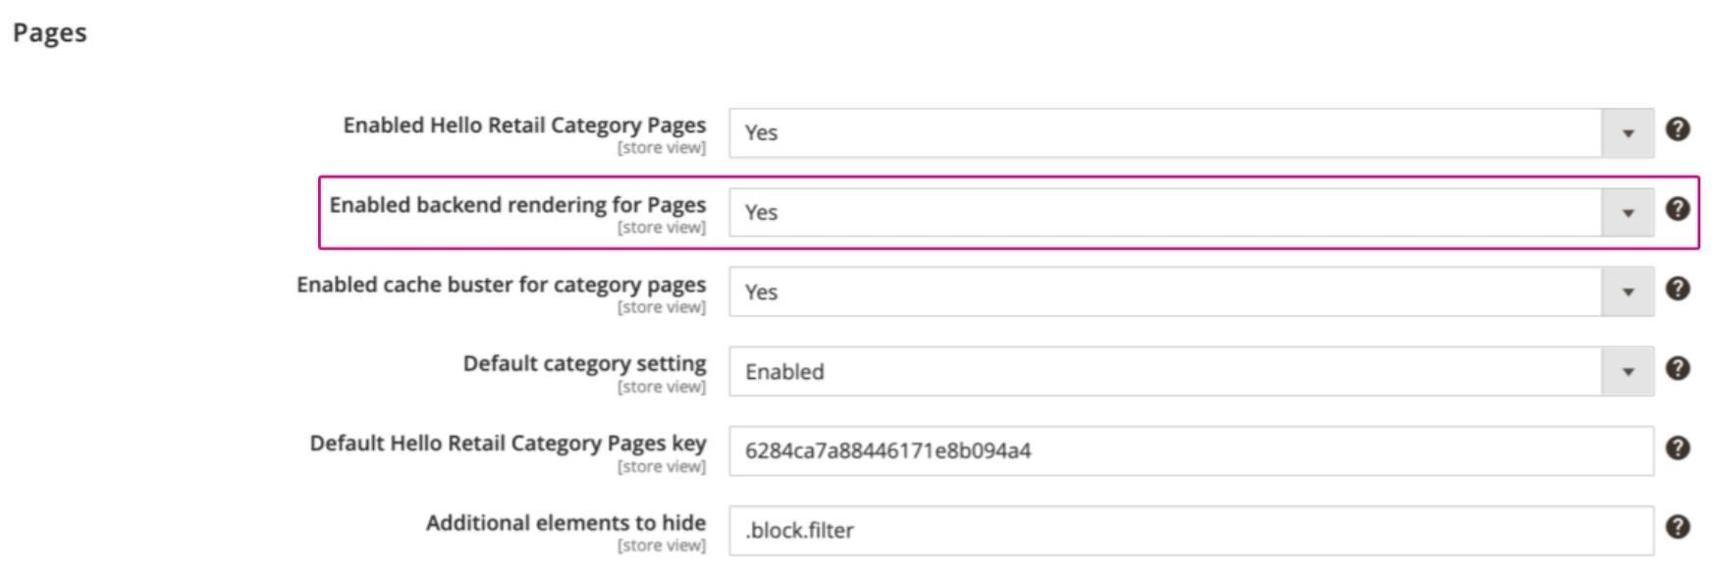Click '[store view]' text under Default category setting
This screenshot has width=1720, height=578.
[x=661, y=387]
